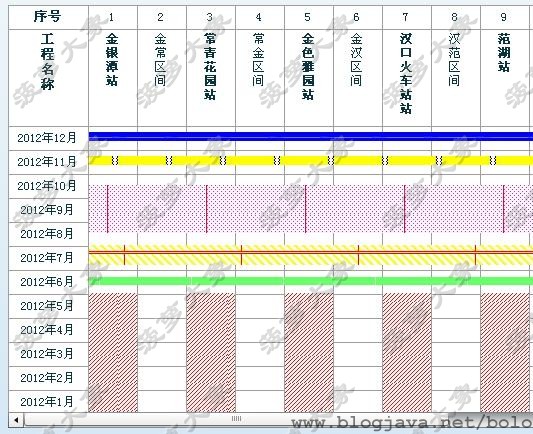
Task: Click the 序号 header cell
Action: pos(48,17)
